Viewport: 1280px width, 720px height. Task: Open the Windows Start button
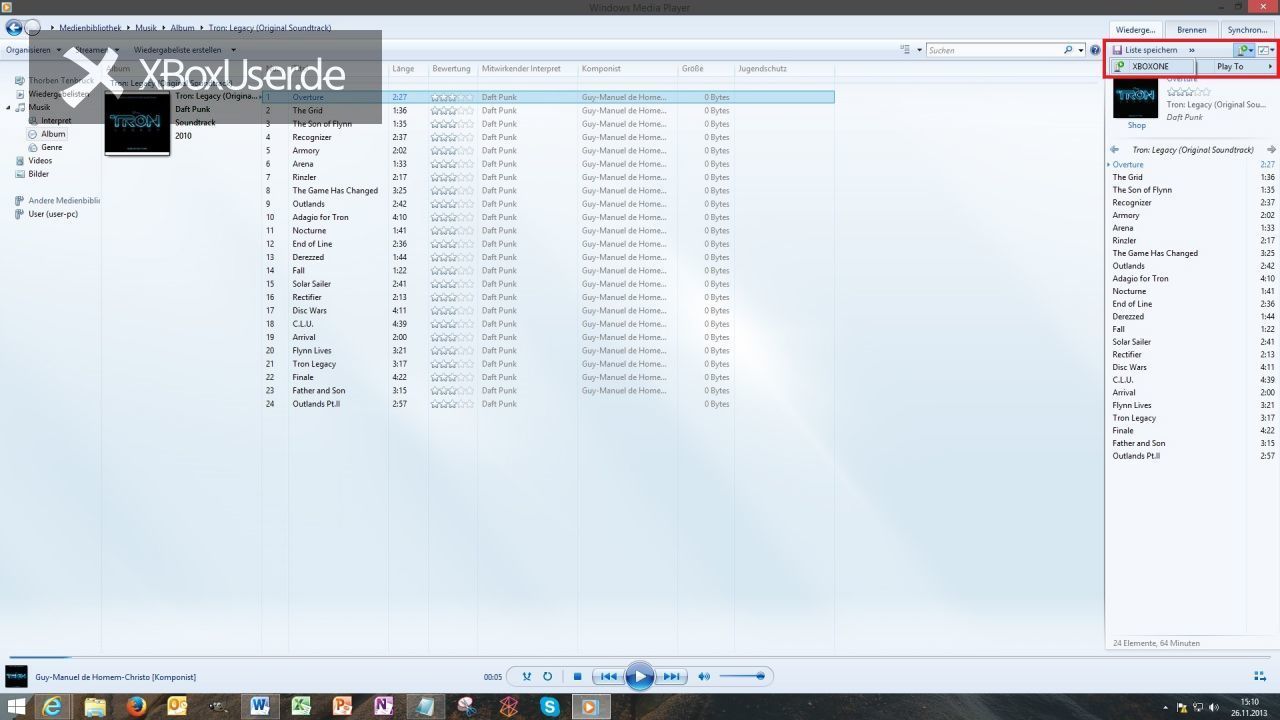[x=15, y=707]
